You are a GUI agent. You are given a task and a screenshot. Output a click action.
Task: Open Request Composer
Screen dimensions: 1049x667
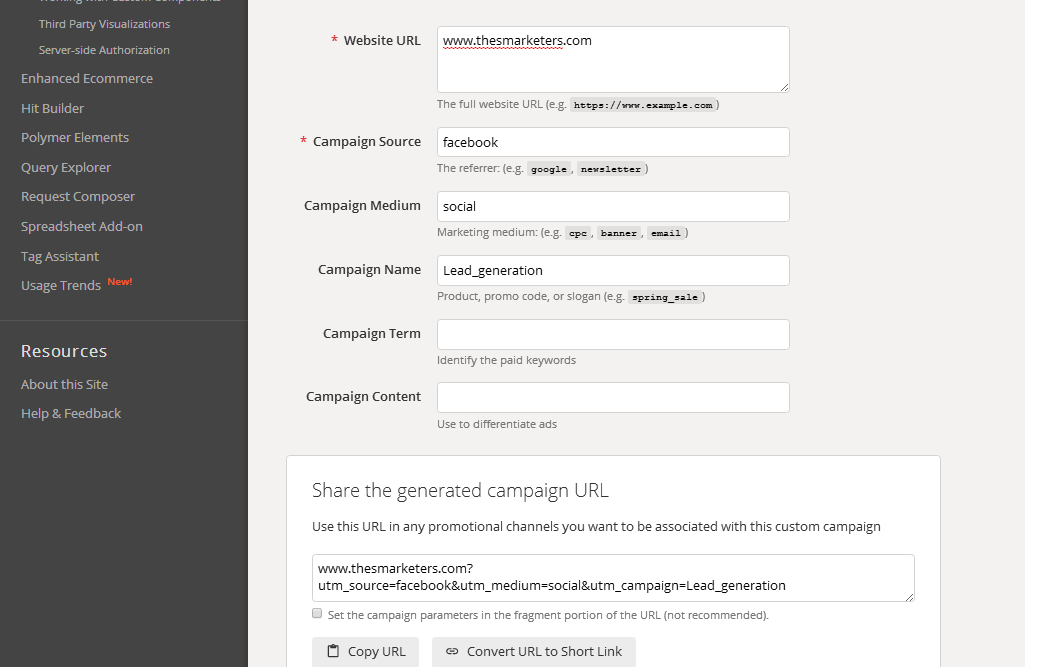(x=78, y=197)
